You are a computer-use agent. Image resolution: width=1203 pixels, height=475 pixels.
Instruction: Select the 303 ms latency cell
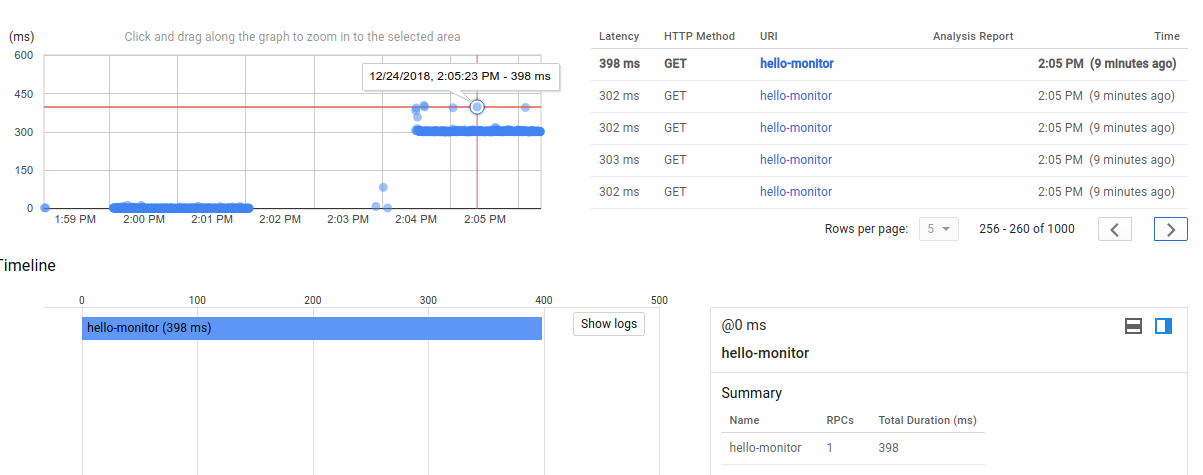[618, 160]
